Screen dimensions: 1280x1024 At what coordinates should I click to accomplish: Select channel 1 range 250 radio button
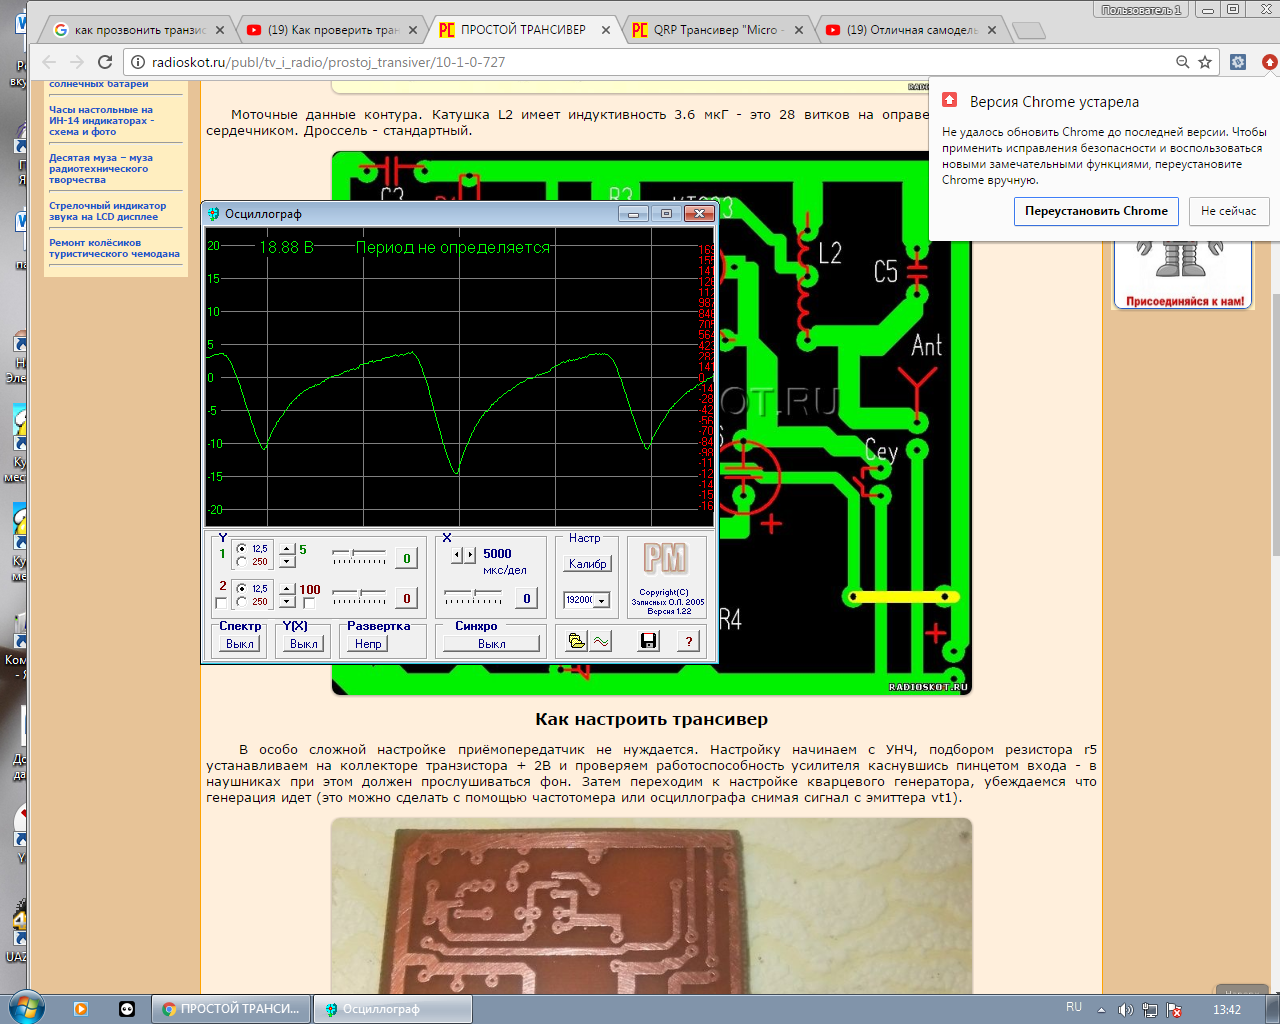(x=242, y=561)
